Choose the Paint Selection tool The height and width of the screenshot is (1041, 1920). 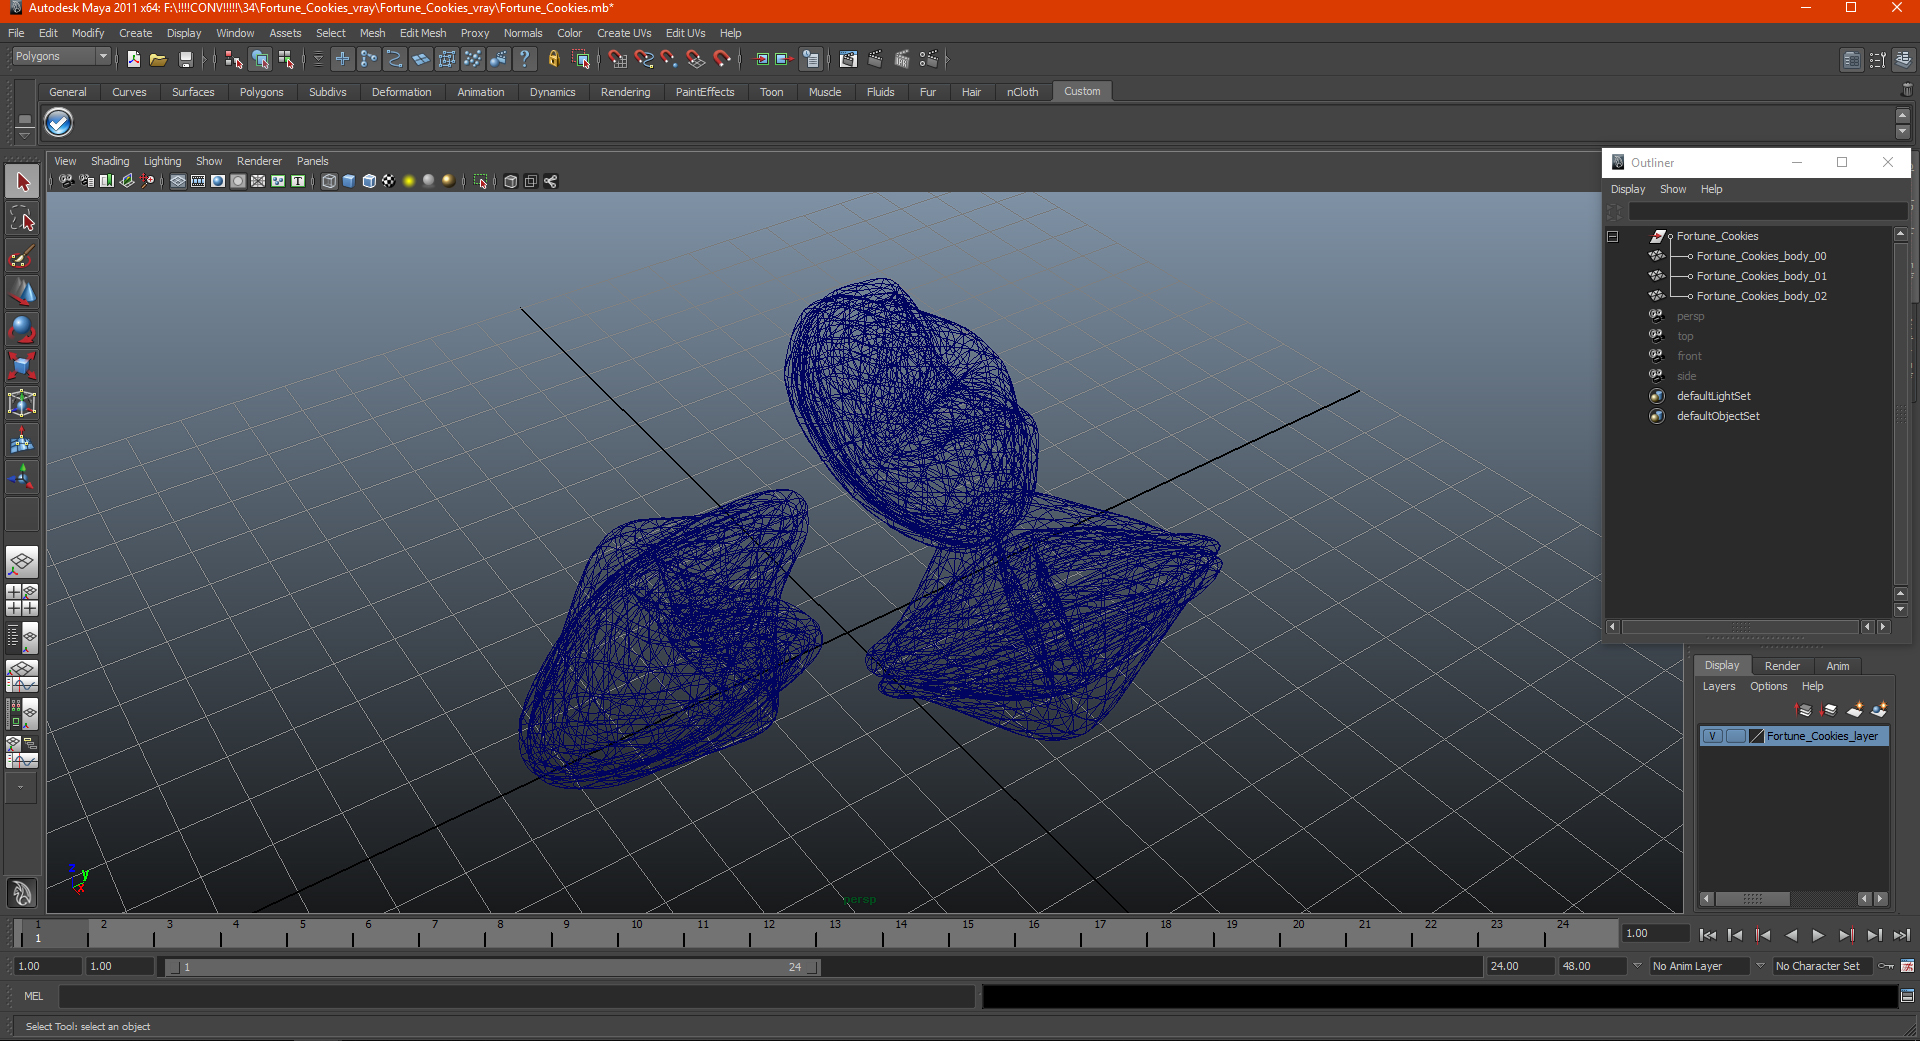[22, 256]
